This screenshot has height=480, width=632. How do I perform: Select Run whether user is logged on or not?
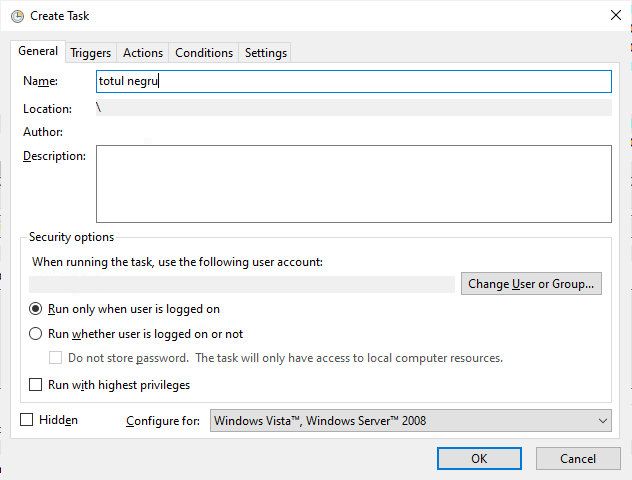35,334
